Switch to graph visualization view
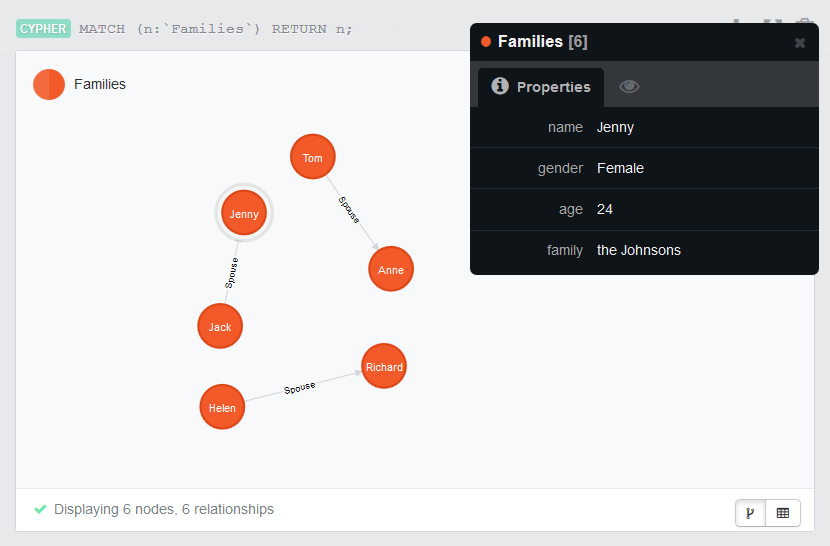Viewport: 830px width, 546px height. [750, 513]
